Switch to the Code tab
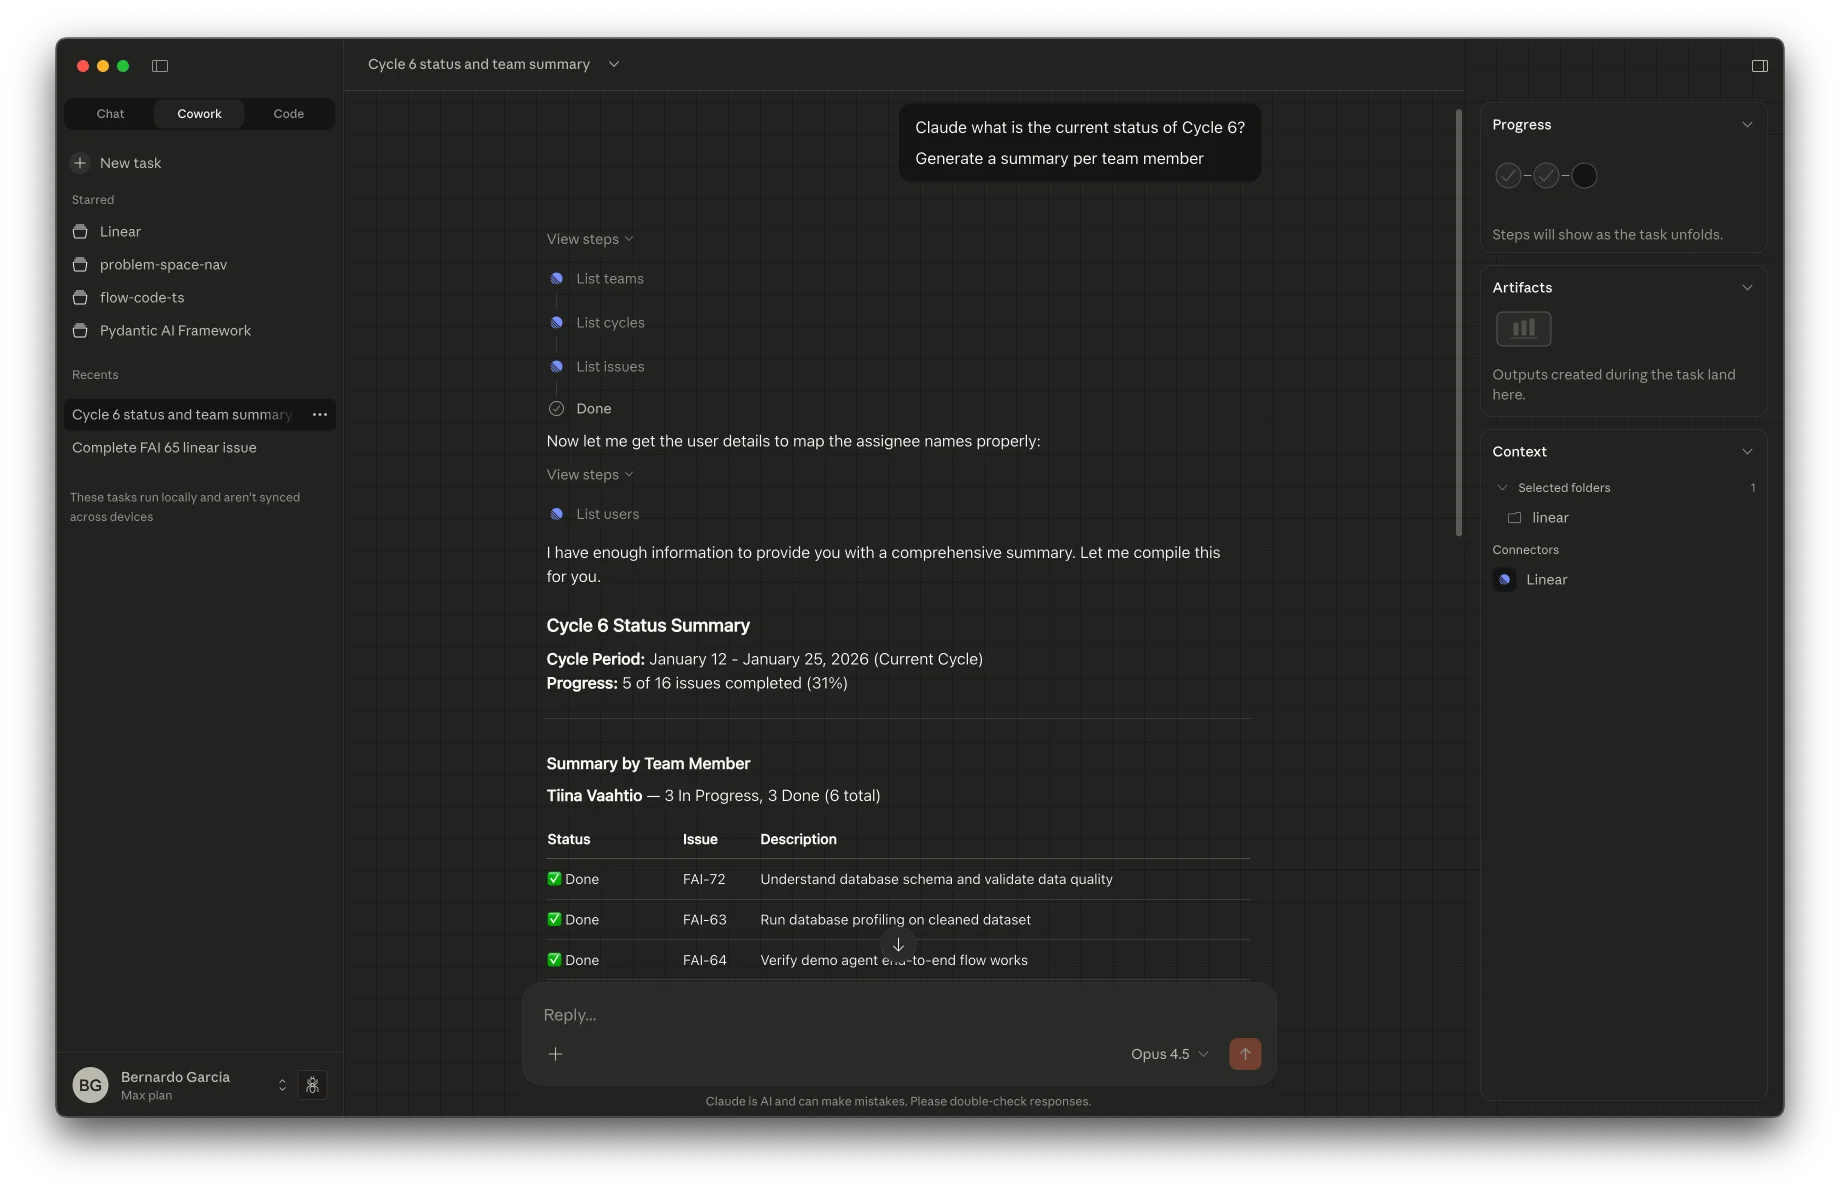The image size is (1840, 1191). (288, 114)
